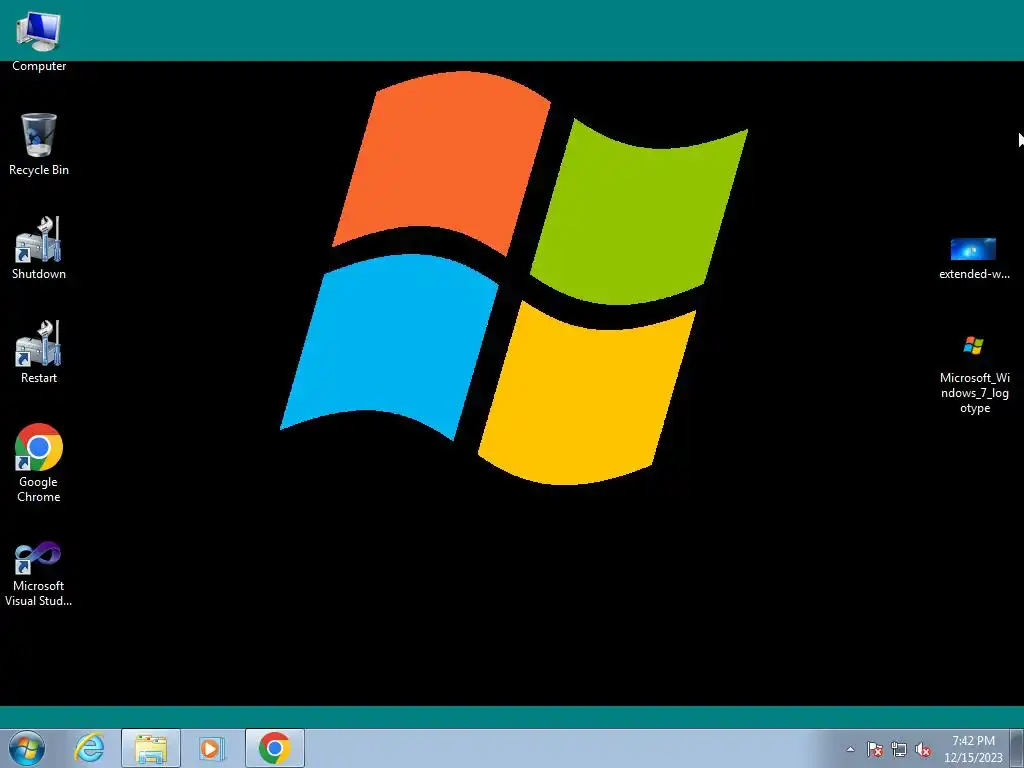Select the Google Chrome desktop shortcut

coord(39,464)
